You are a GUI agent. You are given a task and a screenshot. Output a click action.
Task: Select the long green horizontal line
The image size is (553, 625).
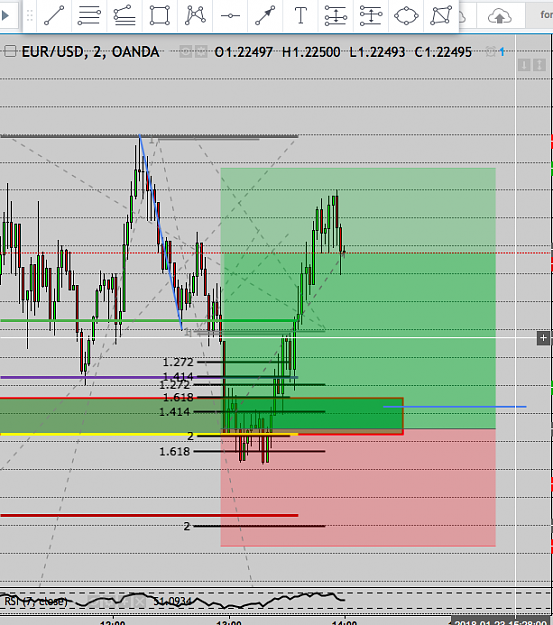click(x=148, y=320)
